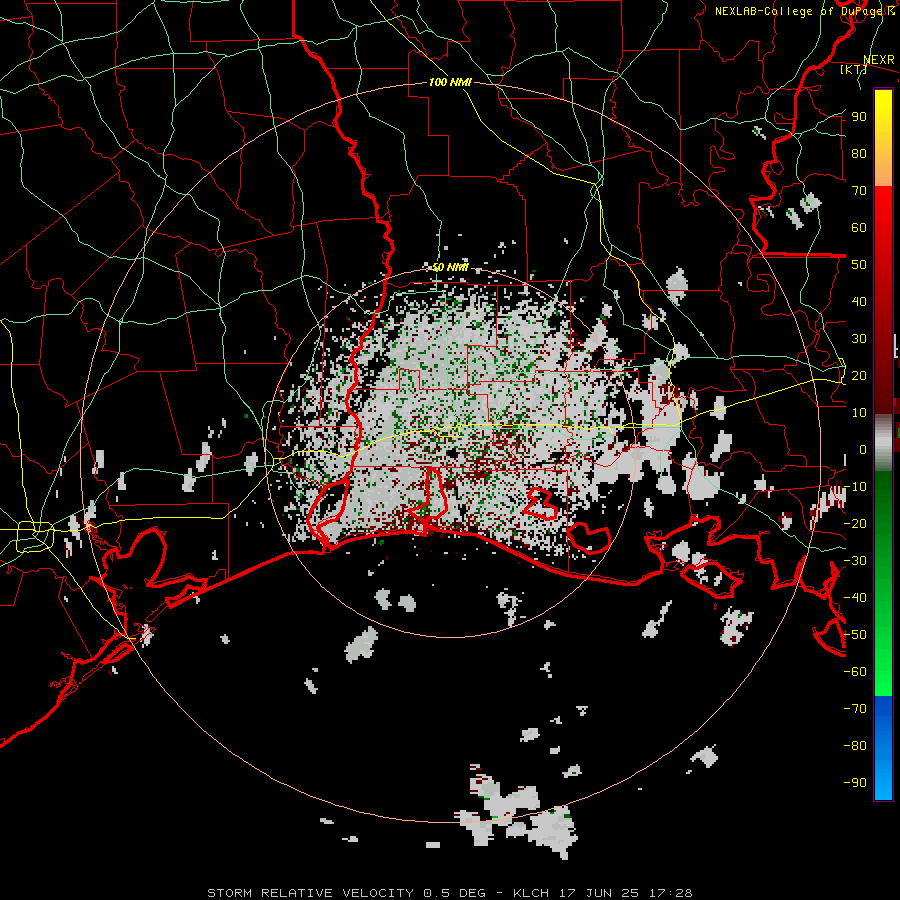
Task: Select the positive 20 scale label
Action: [859, 376]
